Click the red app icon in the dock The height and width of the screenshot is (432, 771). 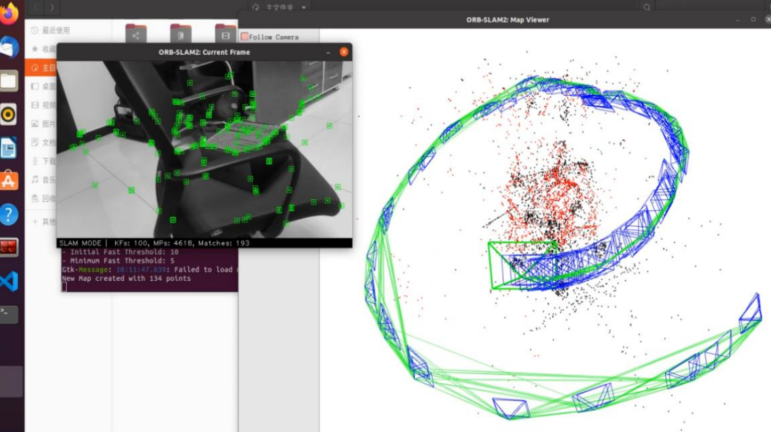tap(9, 248)
